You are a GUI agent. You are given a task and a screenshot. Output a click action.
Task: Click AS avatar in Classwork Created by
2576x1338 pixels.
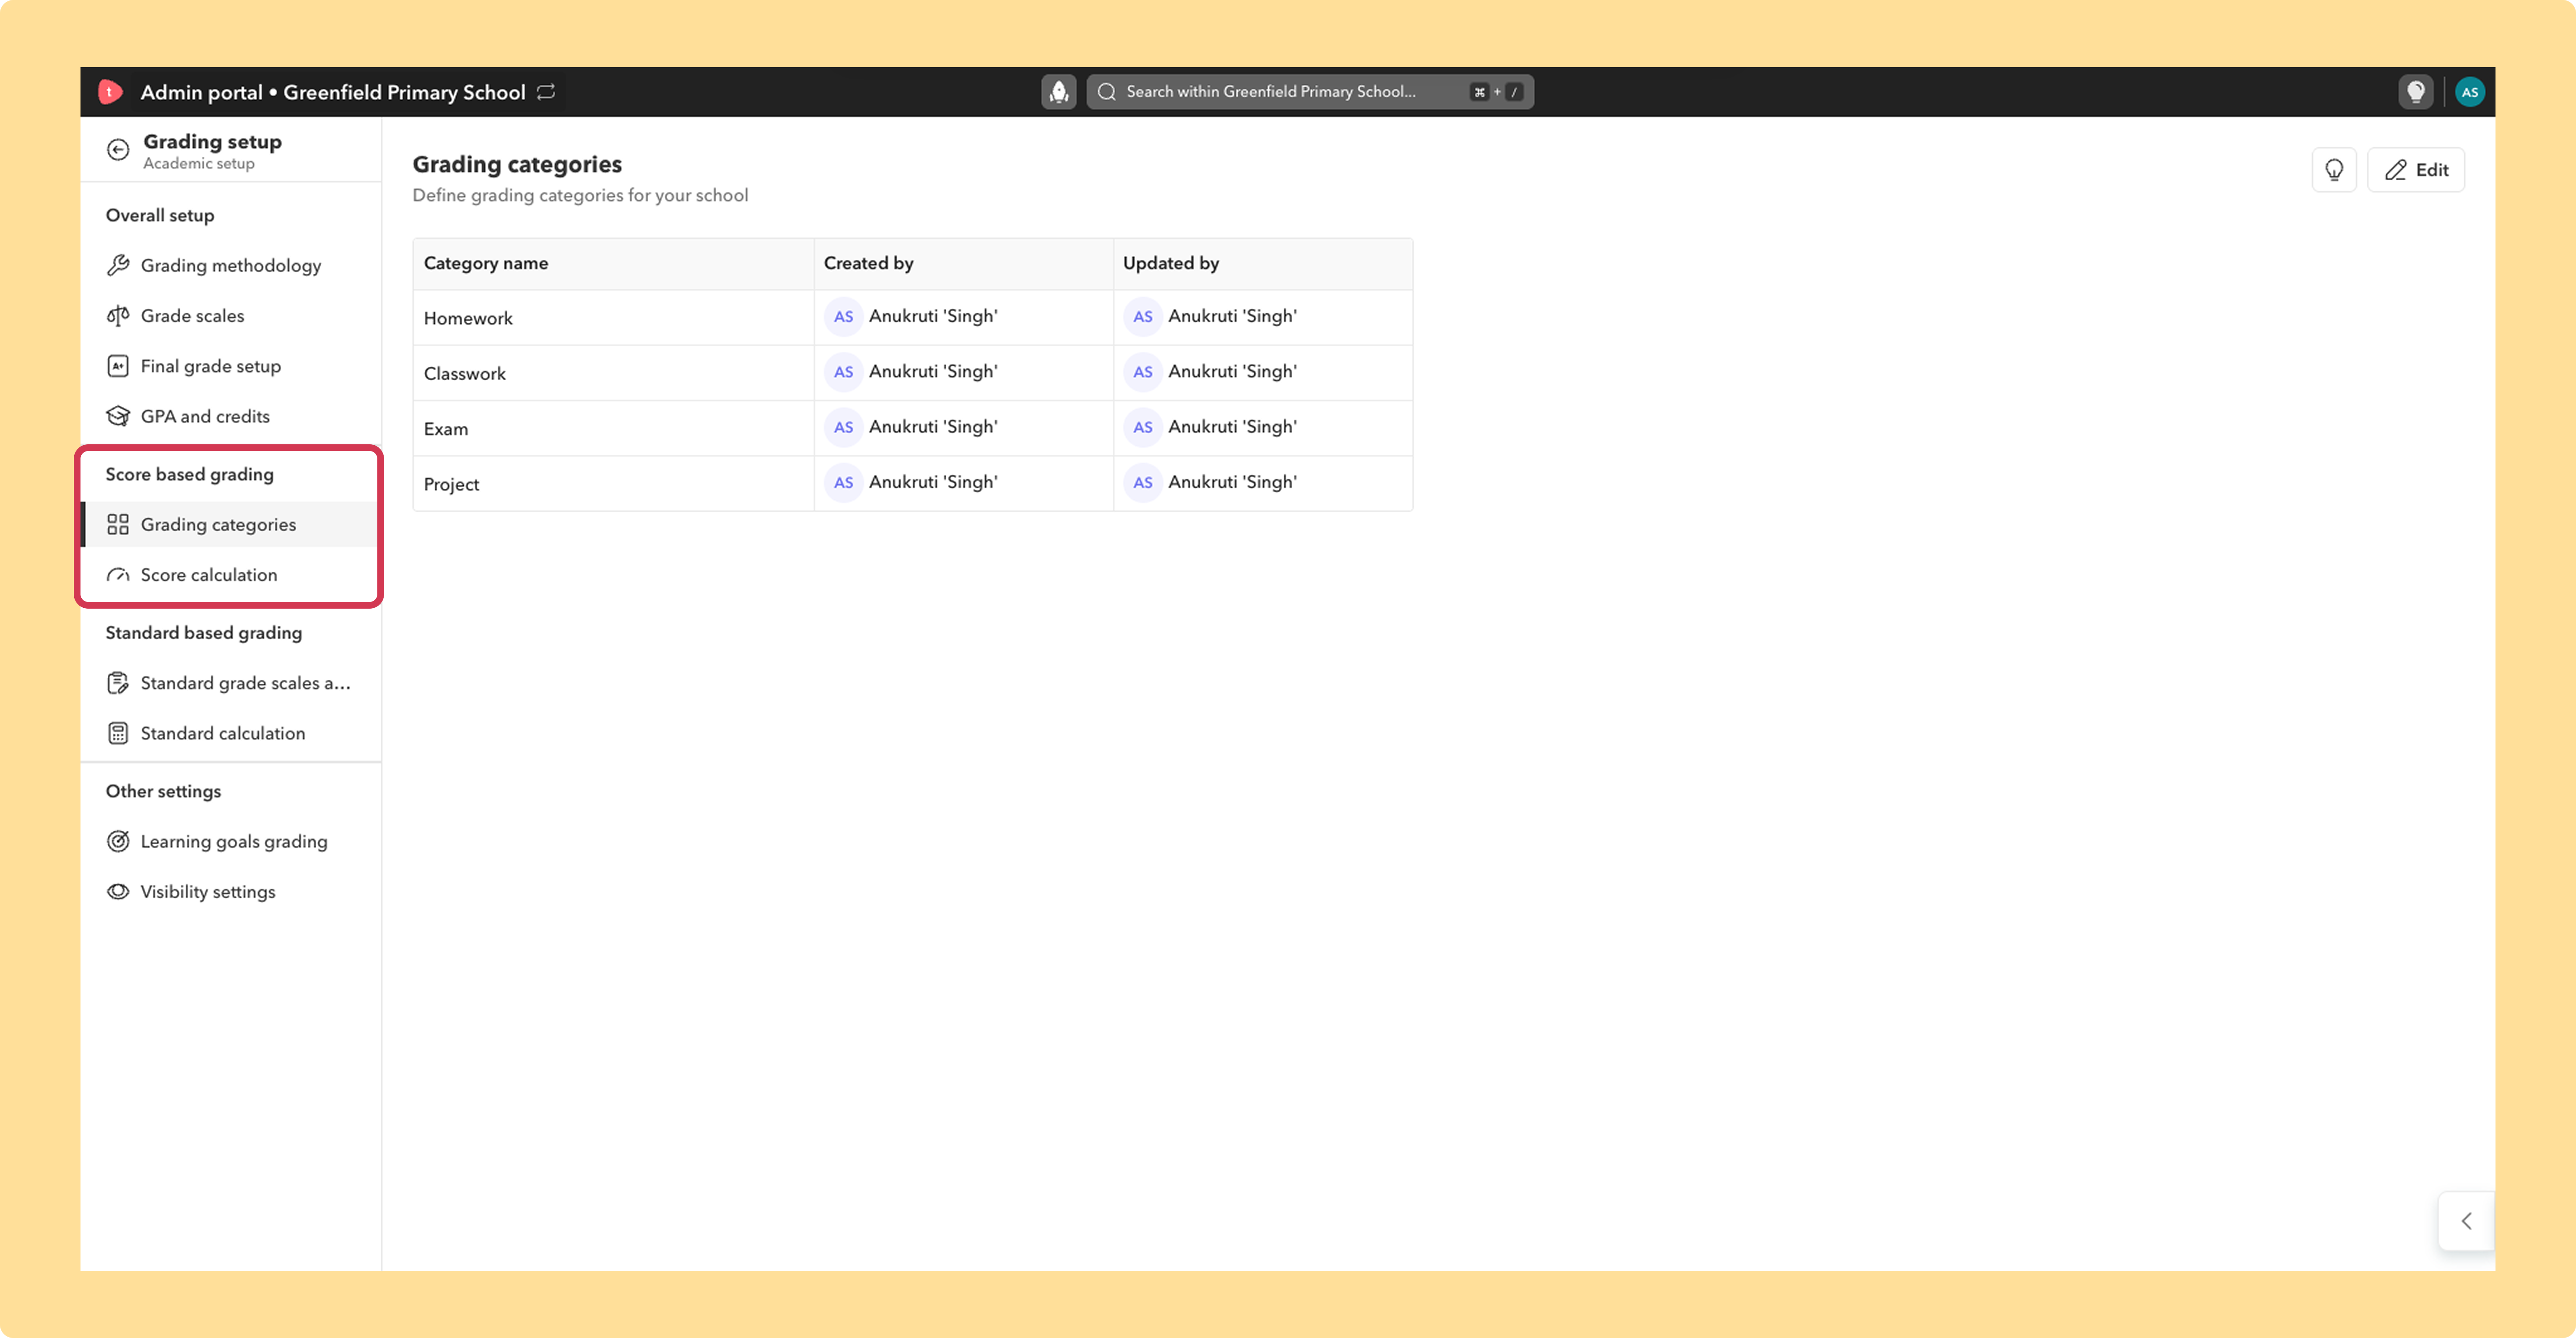(843, 372)
